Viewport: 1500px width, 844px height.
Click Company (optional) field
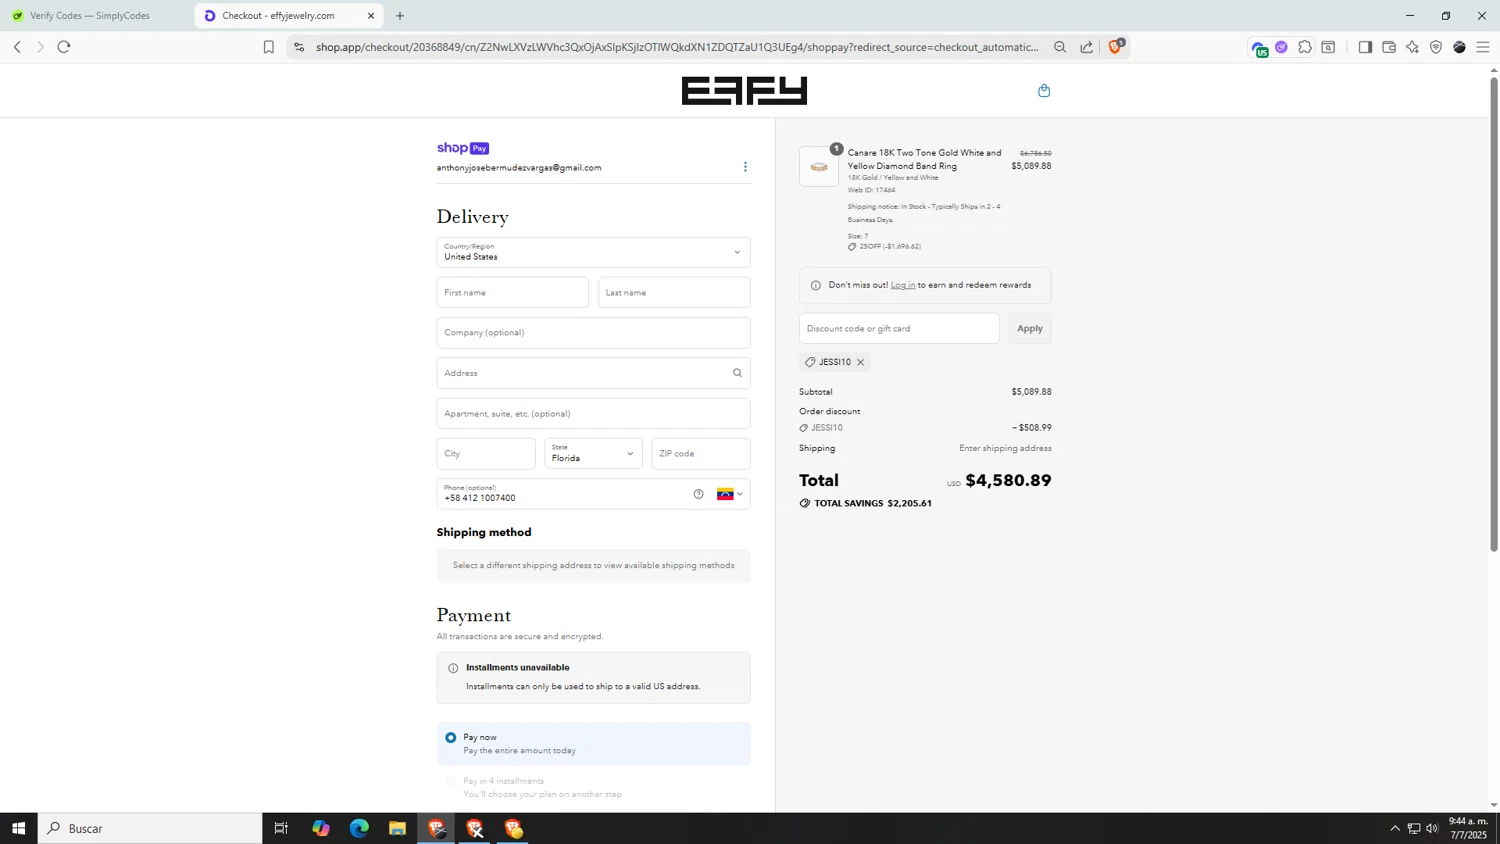coord(593,333)
